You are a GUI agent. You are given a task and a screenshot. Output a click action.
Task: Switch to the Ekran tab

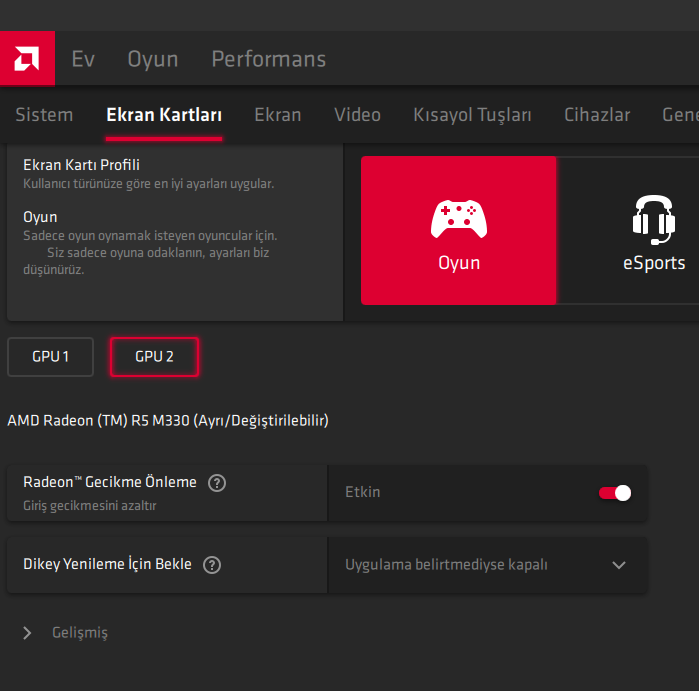(x=278, y=115)
